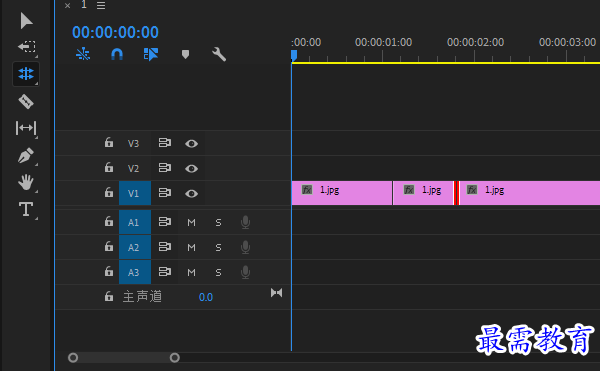Viewport: 600px width, 371px height.
Task: Select the second 1.jpg clip on V1
Action: tap(423, 193)
